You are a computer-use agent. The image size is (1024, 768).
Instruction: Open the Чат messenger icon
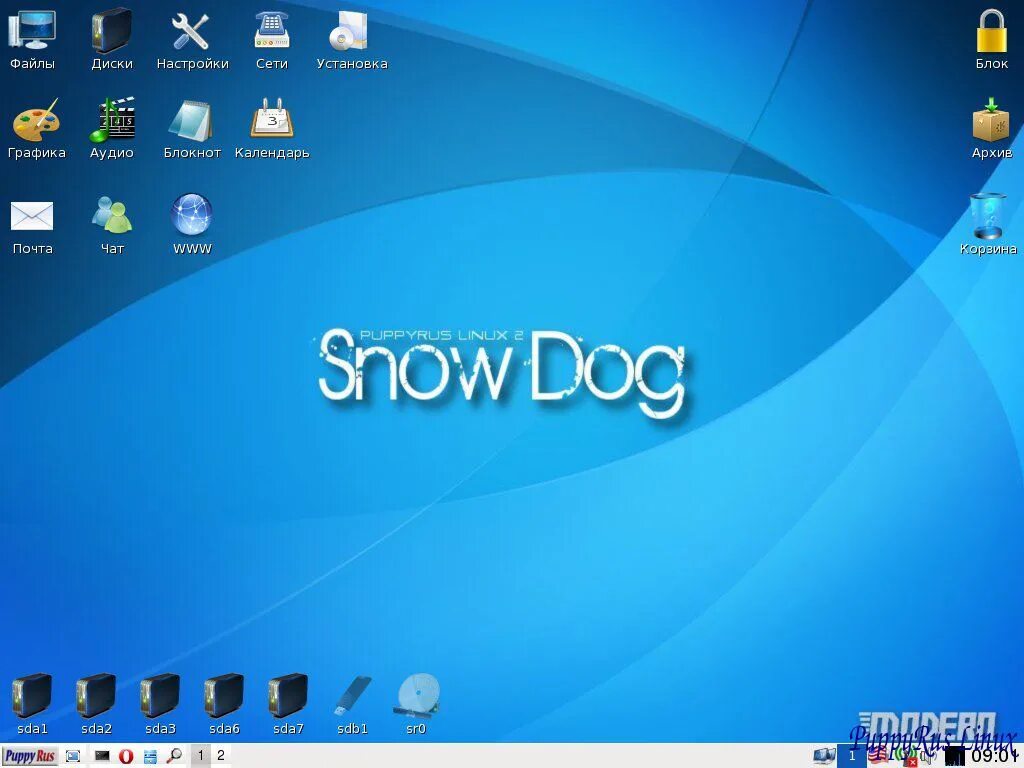[x=112, y=223]
